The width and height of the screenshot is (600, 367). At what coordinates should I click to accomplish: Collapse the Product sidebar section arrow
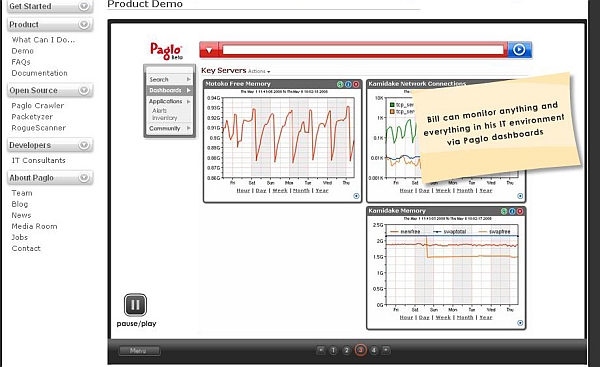point(84,24)
